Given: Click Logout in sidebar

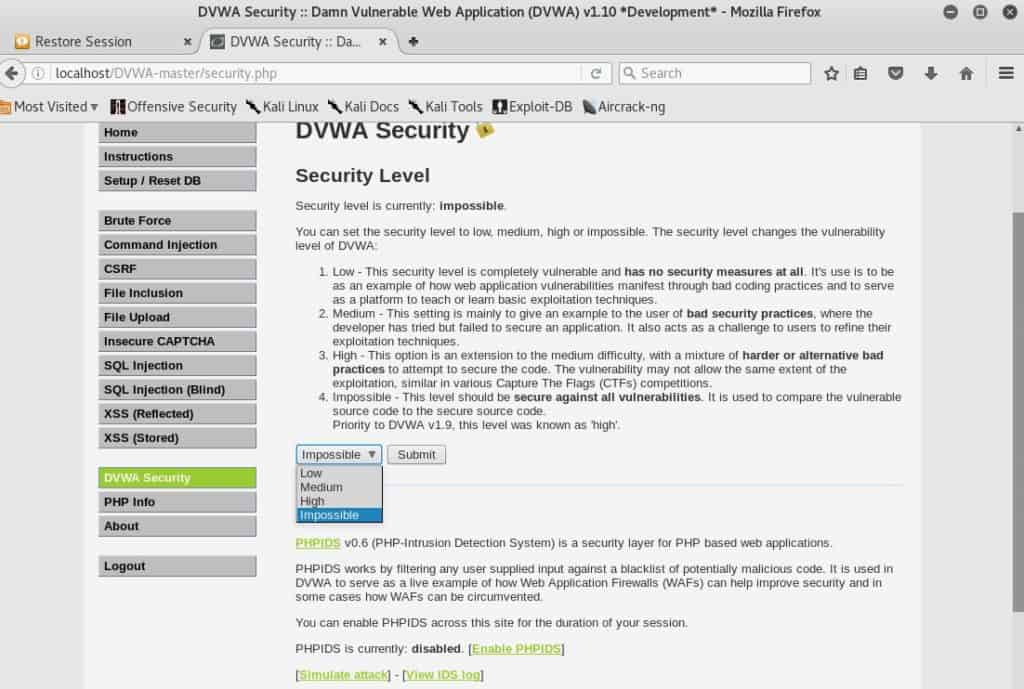Looking at the screenshot, I should click(x=177, y=566).
